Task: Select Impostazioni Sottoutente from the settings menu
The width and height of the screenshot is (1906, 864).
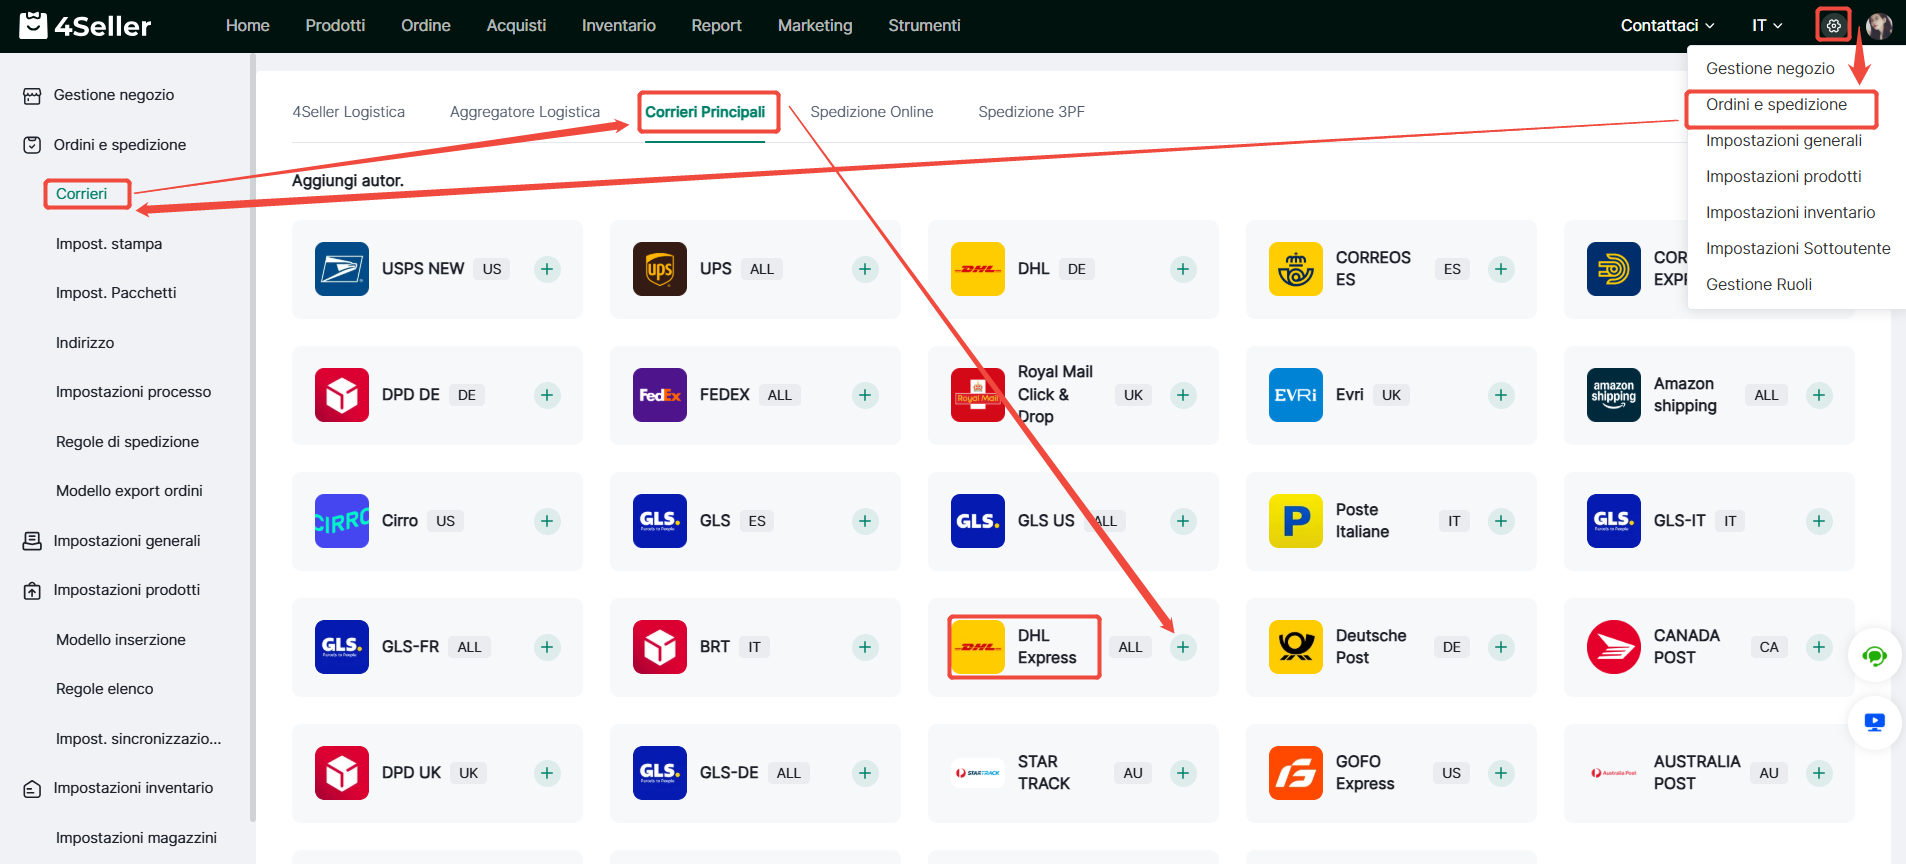Action: [1797, 248]
